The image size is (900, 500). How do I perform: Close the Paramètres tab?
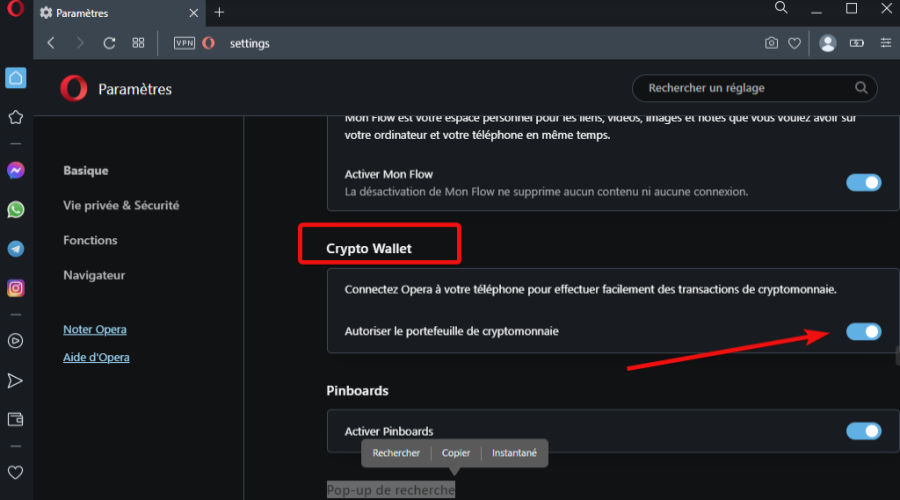point(194,13)
